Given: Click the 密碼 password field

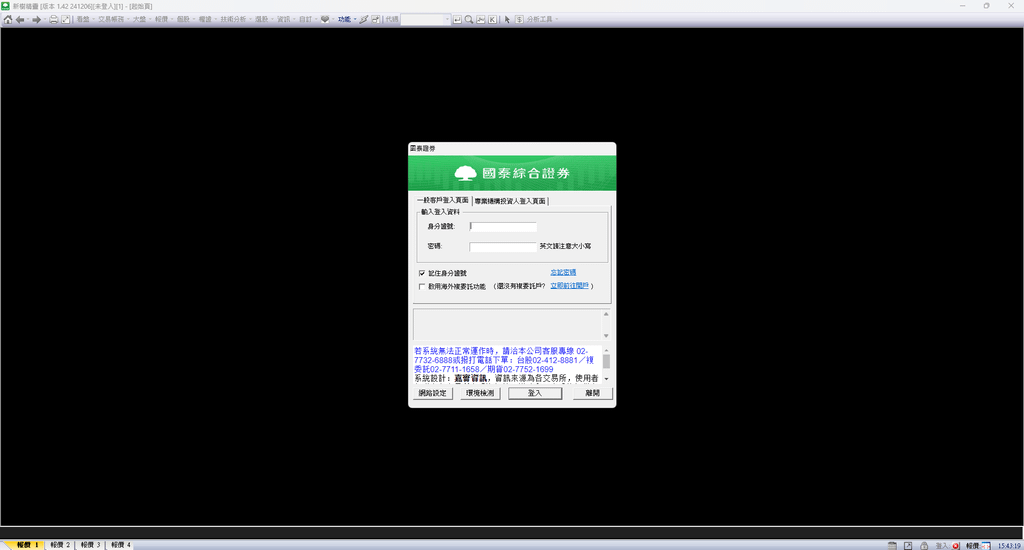Looking at the screenshot, I should coord(503,247).
